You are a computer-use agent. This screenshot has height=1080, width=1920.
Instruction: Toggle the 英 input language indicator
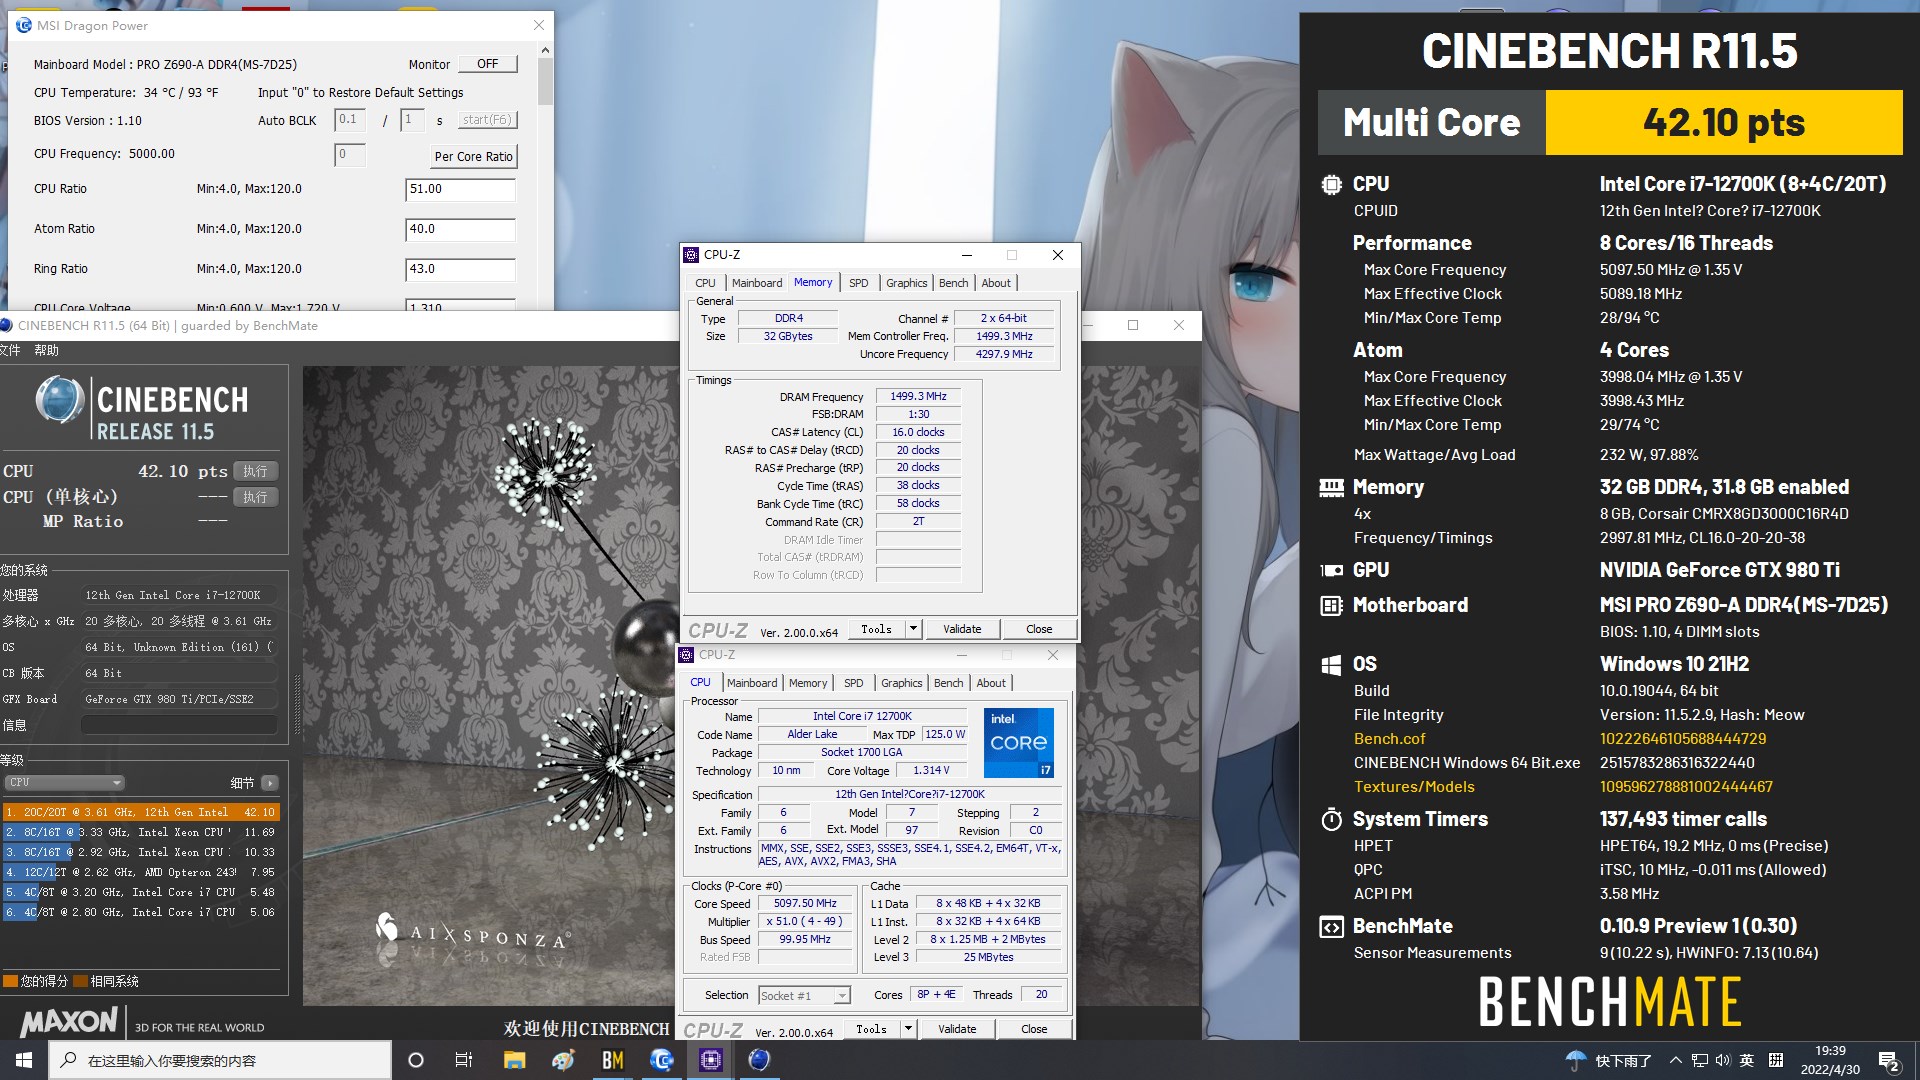click(1747, 1060)
